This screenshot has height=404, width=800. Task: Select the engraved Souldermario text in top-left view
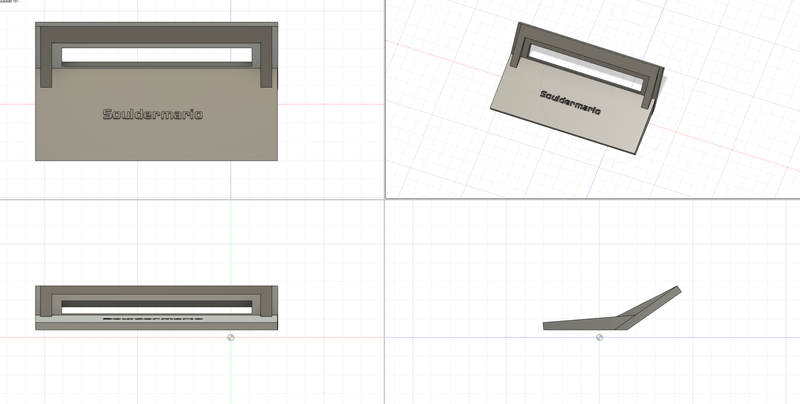click(153, 114)
